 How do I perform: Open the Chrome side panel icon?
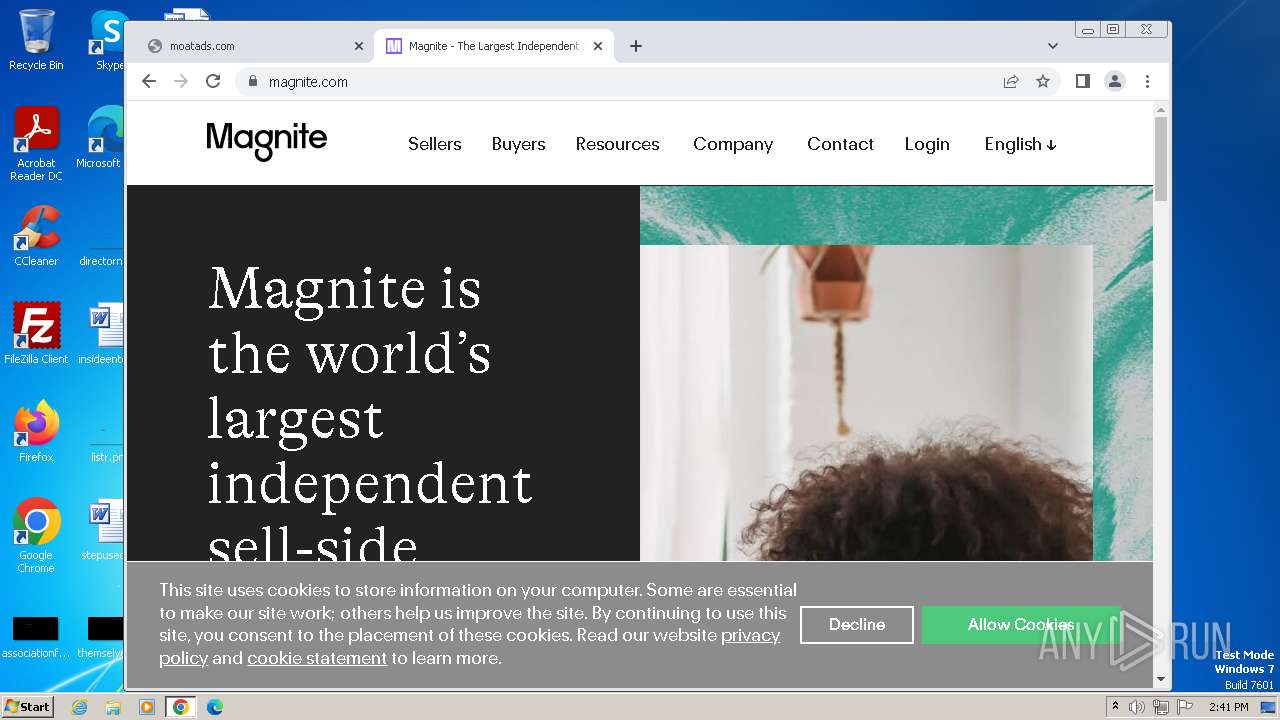(1083, 81)
